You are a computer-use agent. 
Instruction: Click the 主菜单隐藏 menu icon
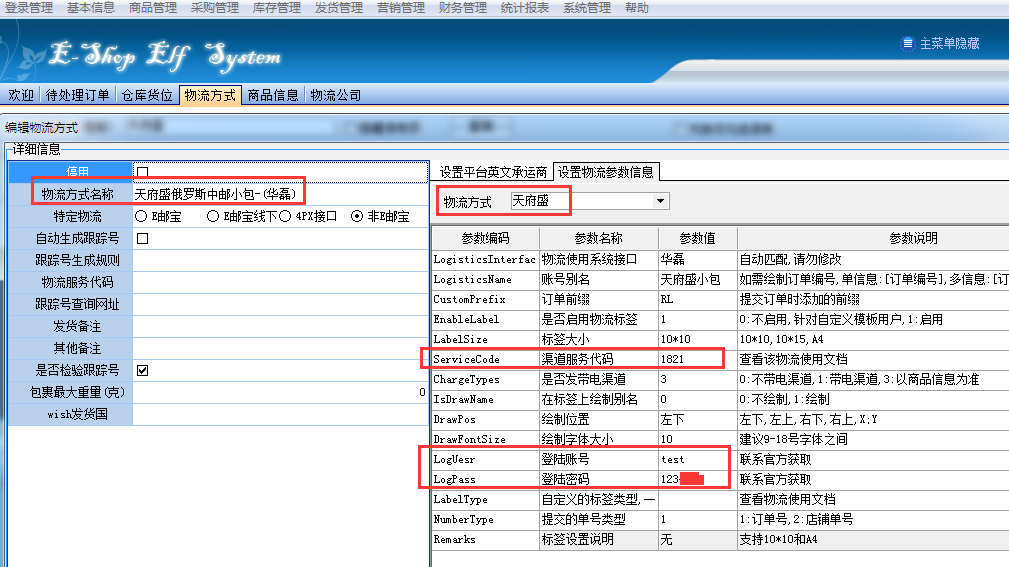pyautogui.click(x=907, y=44)
